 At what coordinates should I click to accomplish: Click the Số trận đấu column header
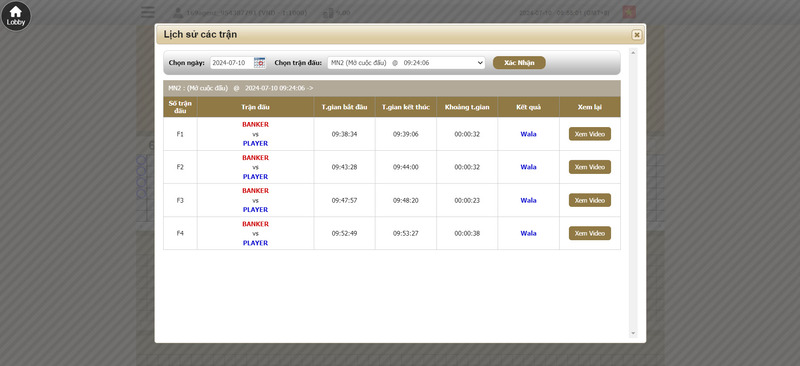coord(180,107)
